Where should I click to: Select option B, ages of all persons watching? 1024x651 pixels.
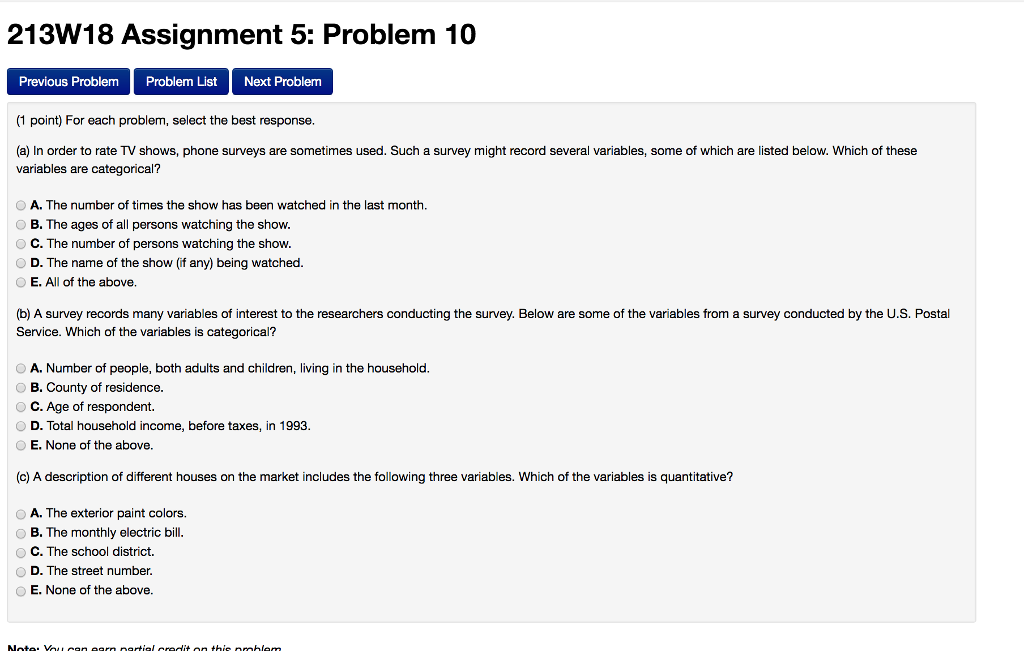click(x=20, y=224)
